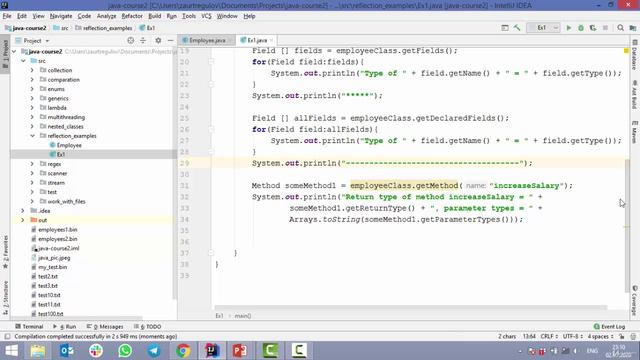Screen dimensions: 640x360
Task: Open Chrome from the taskbar
Action: pos(183,351)
